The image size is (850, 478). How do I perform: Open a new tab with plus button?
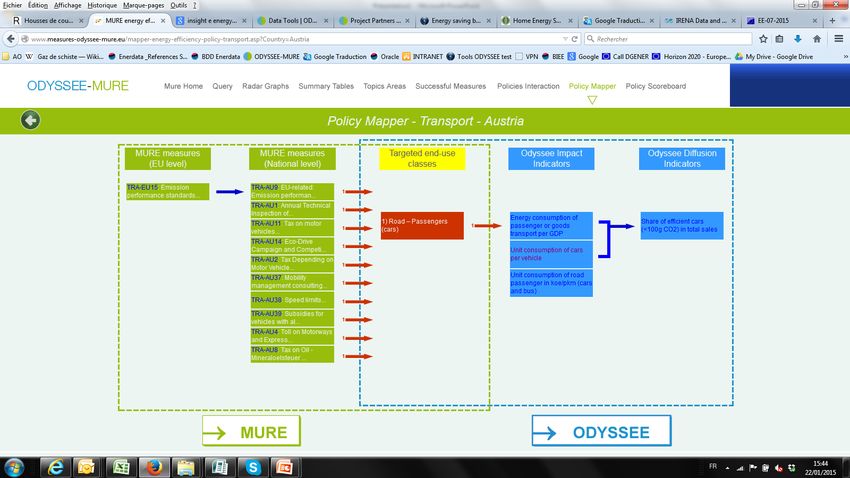tap(833, 21)
